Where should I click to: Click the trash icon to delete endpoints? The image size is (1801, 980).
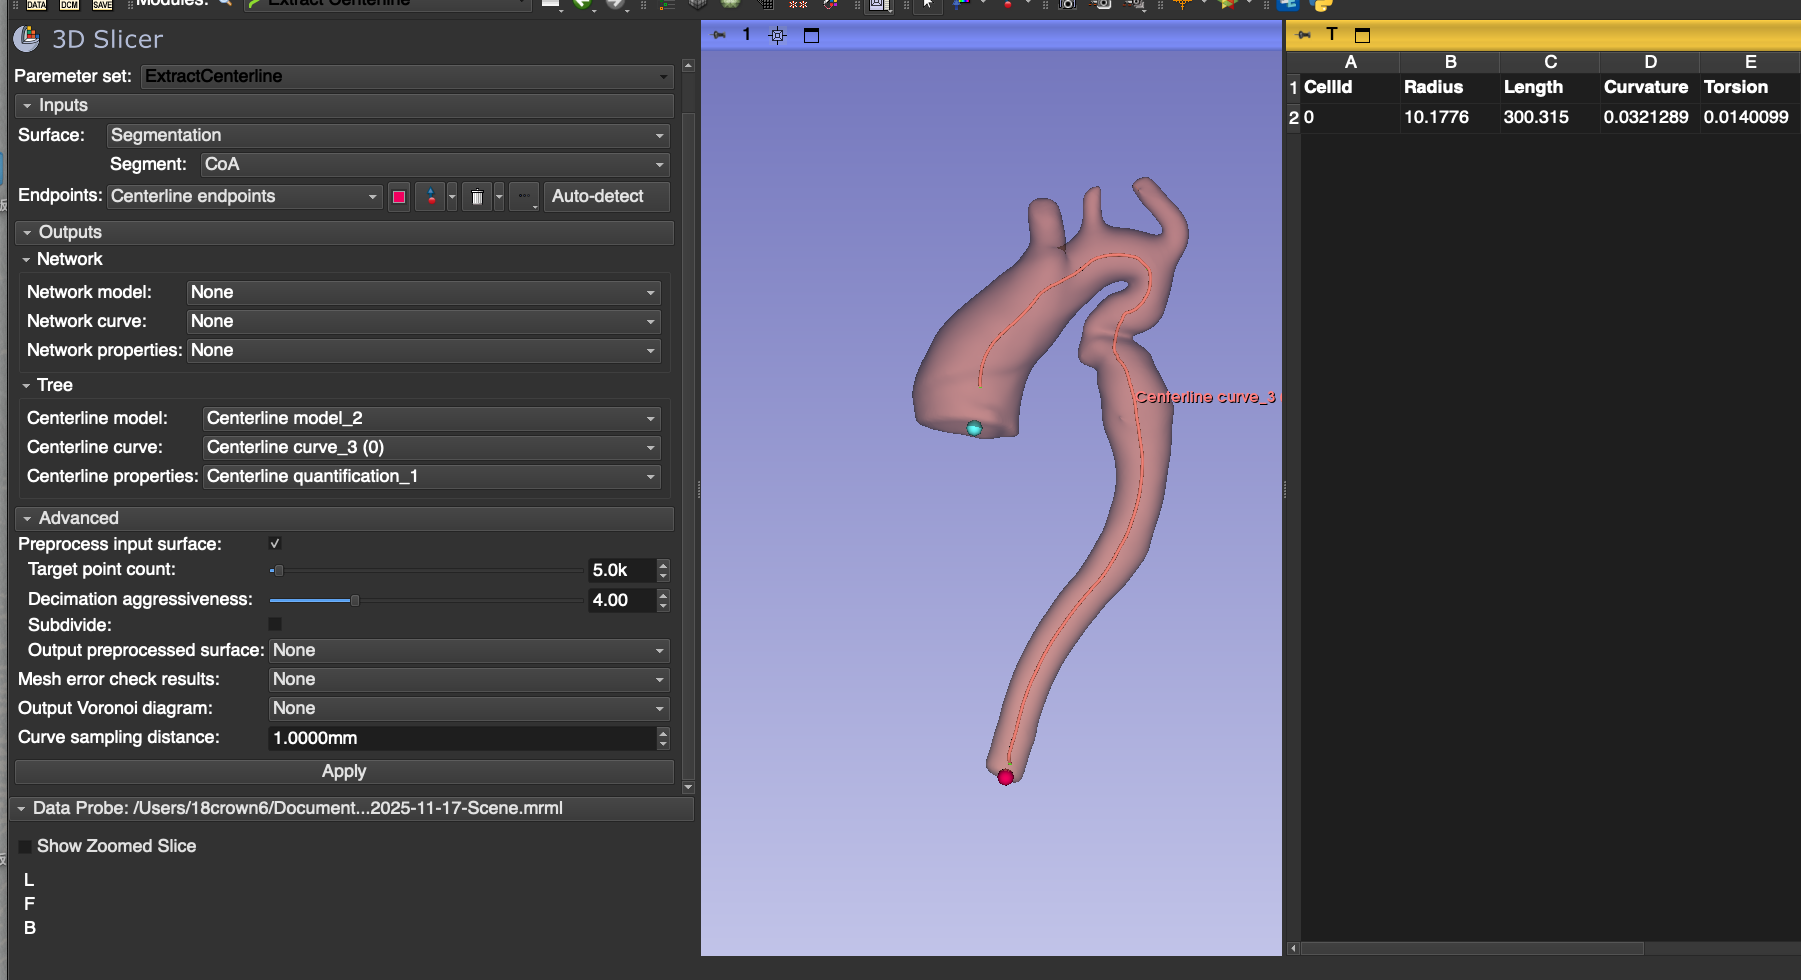tap(477, 197)
